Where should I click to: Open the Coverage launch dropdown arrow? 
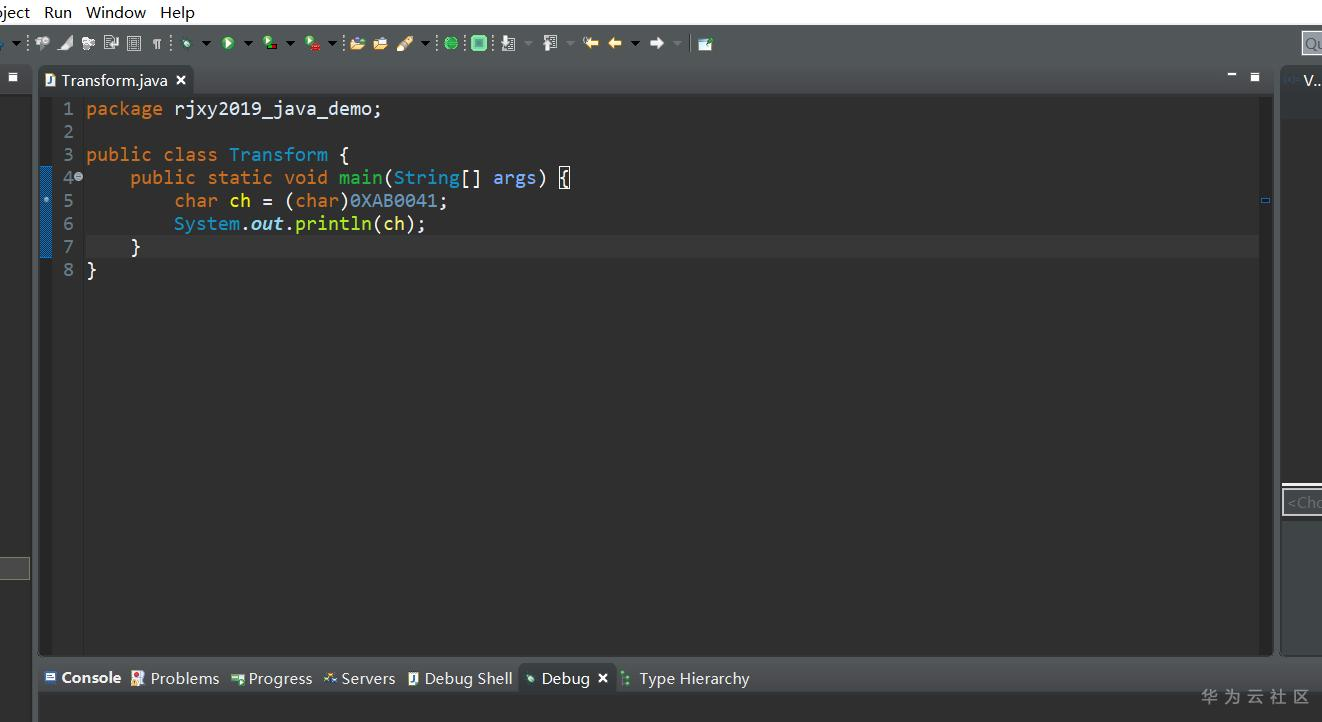pos(290,43)
